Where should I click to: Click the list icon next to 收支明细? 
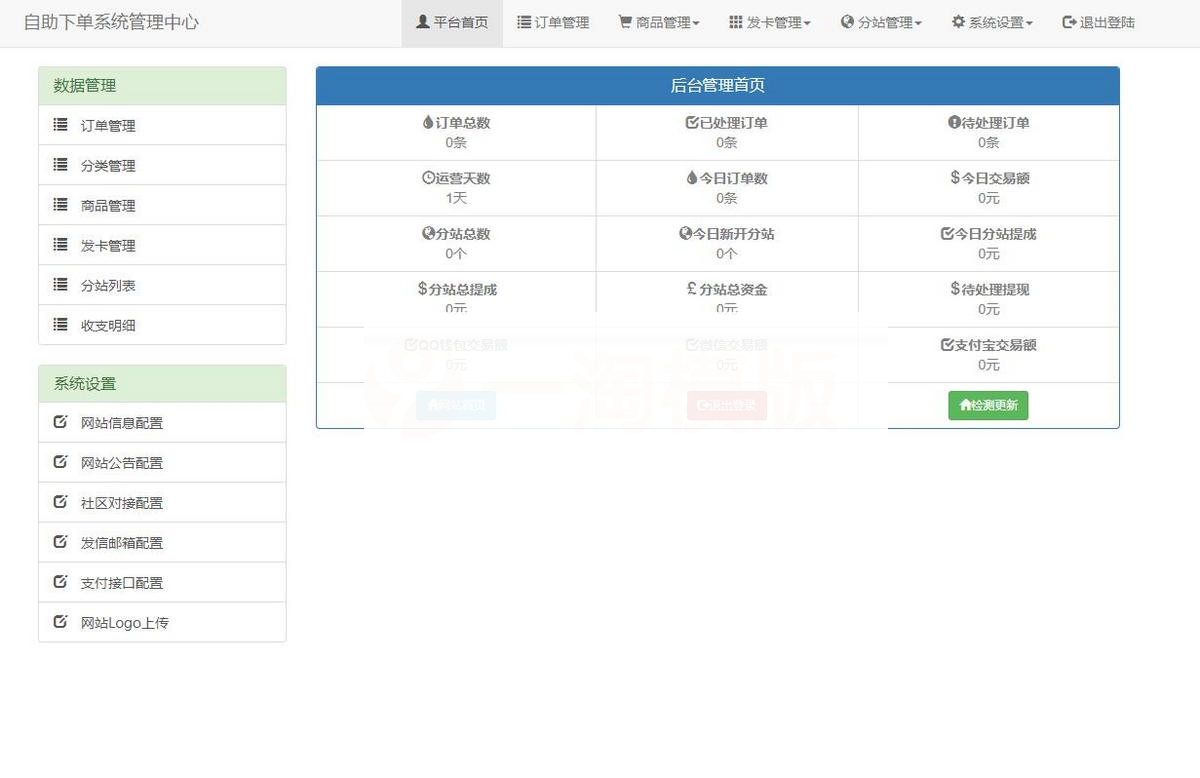pos(59,324)
